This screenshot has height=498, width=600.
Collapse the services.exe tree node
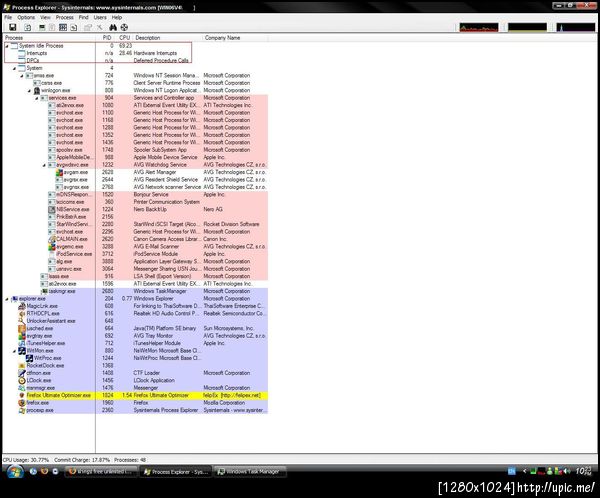coord(37,98)
